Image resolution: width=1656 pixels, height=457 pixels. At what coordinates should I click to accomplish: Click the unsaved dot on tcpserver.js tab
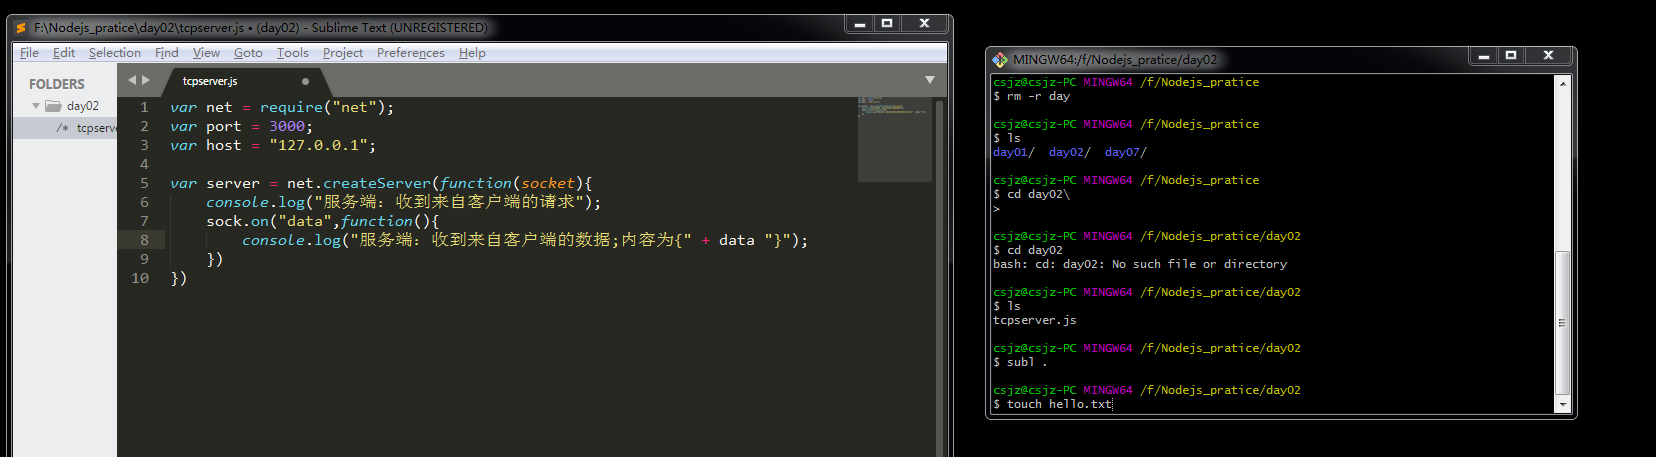[305, 81]
